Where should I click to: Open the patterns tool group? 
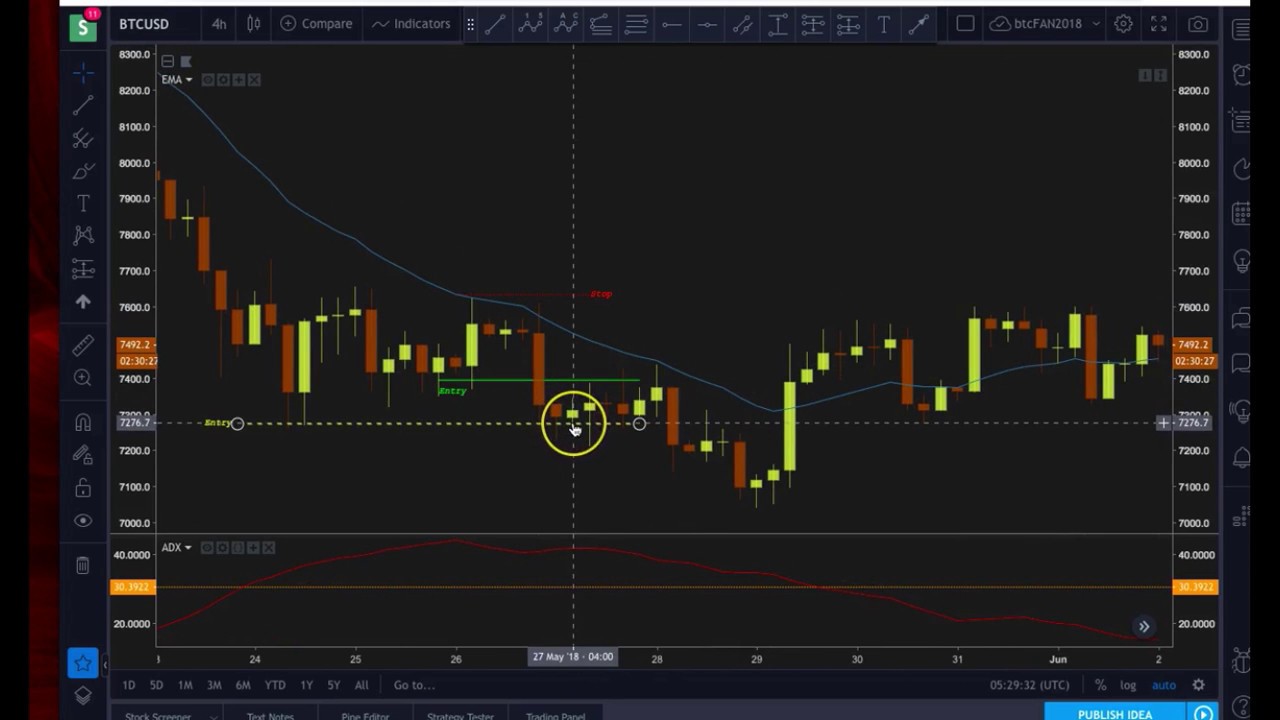[83, 236]
